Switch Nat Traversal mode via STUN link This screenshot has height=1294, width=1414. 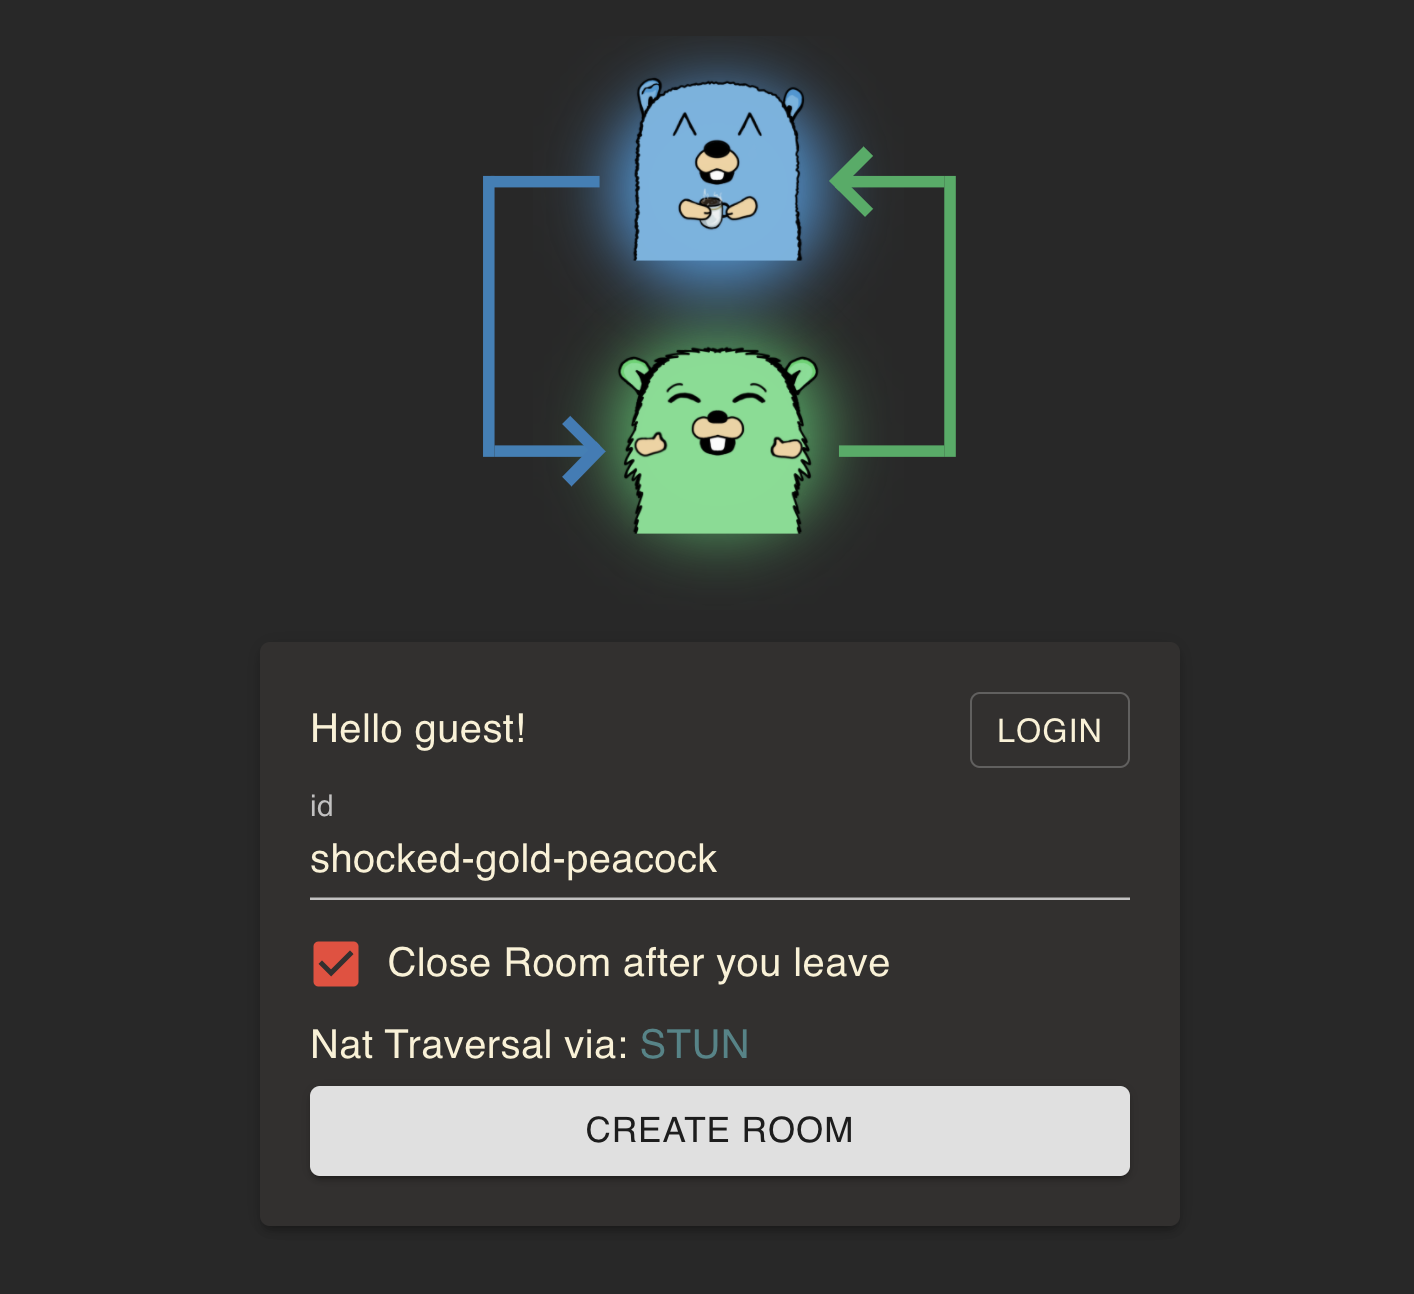[x=694, y=1044]
